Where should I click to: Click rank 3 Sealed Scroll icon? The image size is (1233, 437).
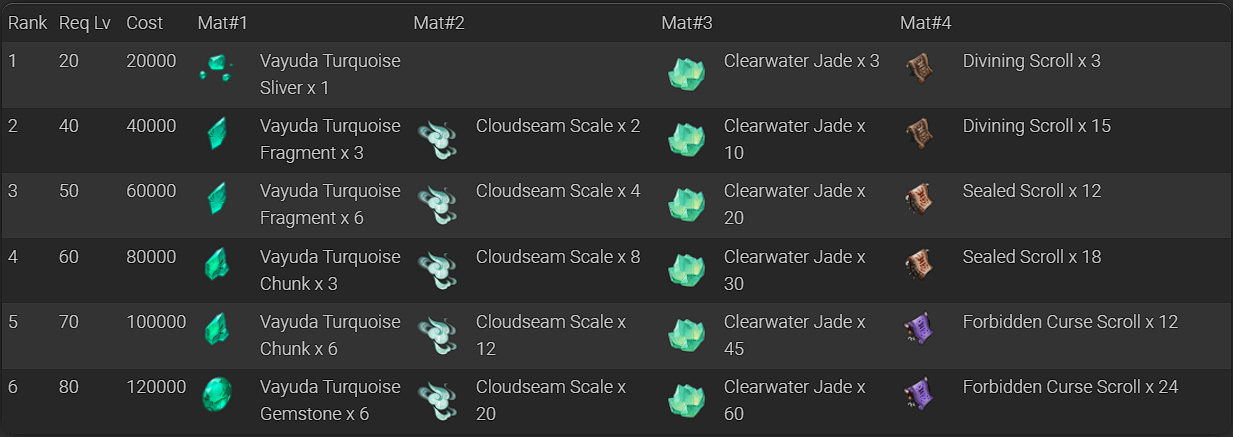tap(919, 200)
